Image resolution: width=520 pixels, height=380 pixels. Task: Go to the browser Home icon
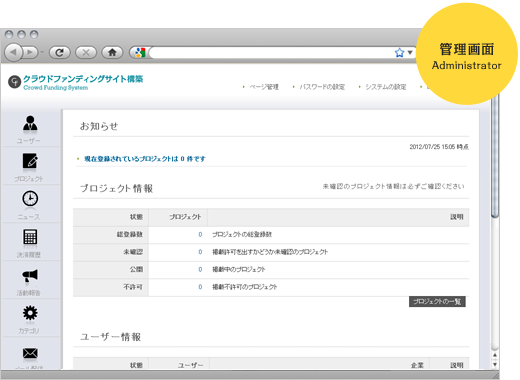[x=112, y=52]
